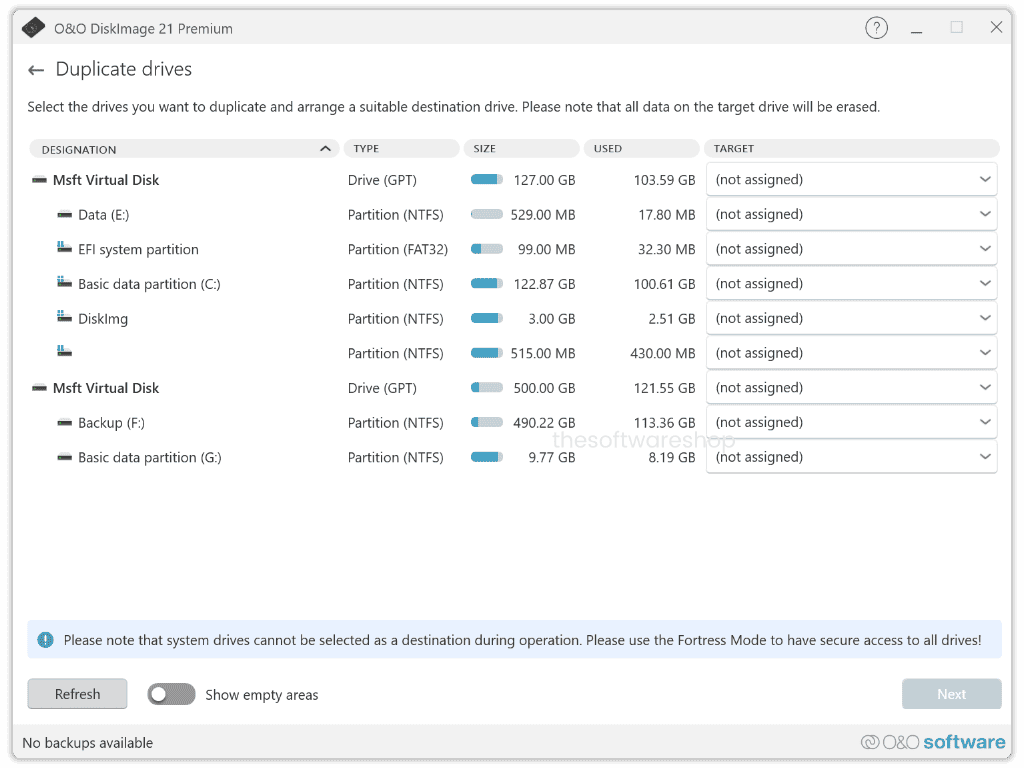Click the partition icon next to Backup (F:)
This screenshot has width=1024, height=768.
click(64, 423)
